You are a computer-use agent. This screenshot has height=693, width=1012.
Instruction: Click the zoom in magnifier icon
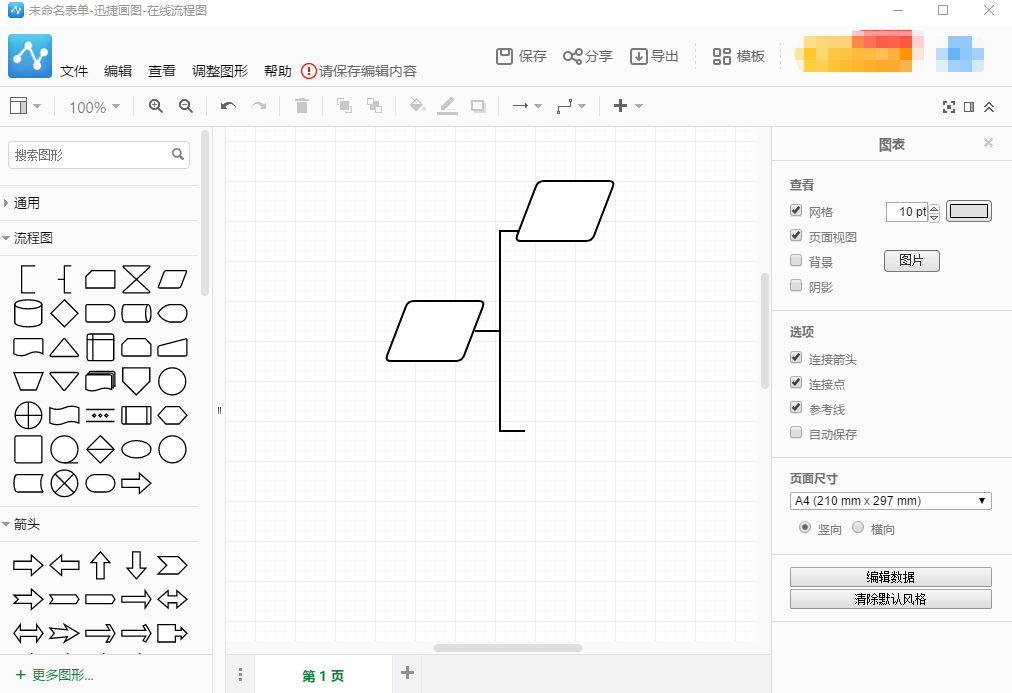155,106
